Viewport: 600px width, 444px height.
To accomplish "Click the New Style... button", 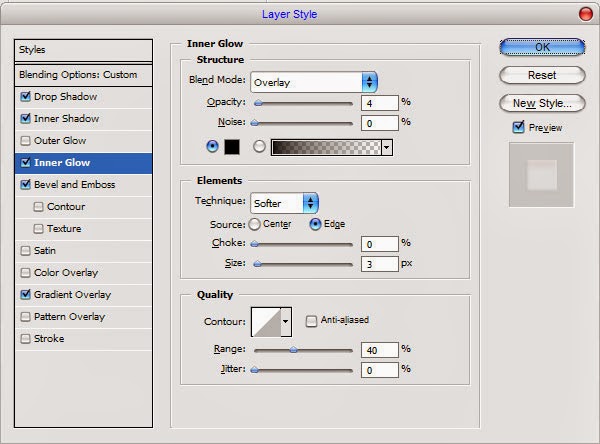I will tap(542, 103).
